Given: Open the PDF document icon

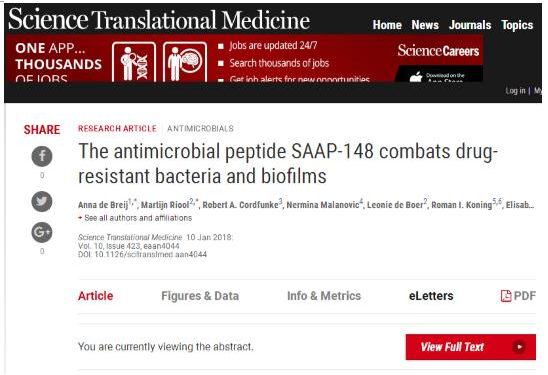Looking at the screenshot, I should coord(506,296).
